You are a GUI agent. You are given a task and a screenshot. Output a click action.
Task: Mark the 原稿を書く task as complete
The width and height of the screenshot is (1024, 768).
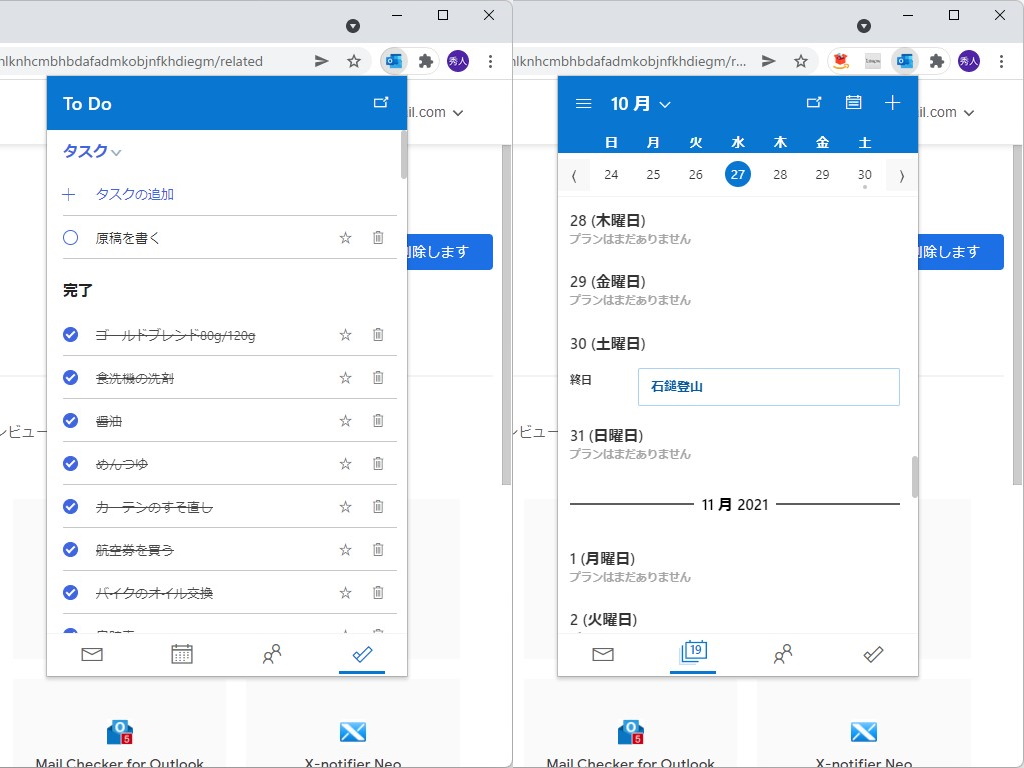pyautogui.click(x=71, y=237)
